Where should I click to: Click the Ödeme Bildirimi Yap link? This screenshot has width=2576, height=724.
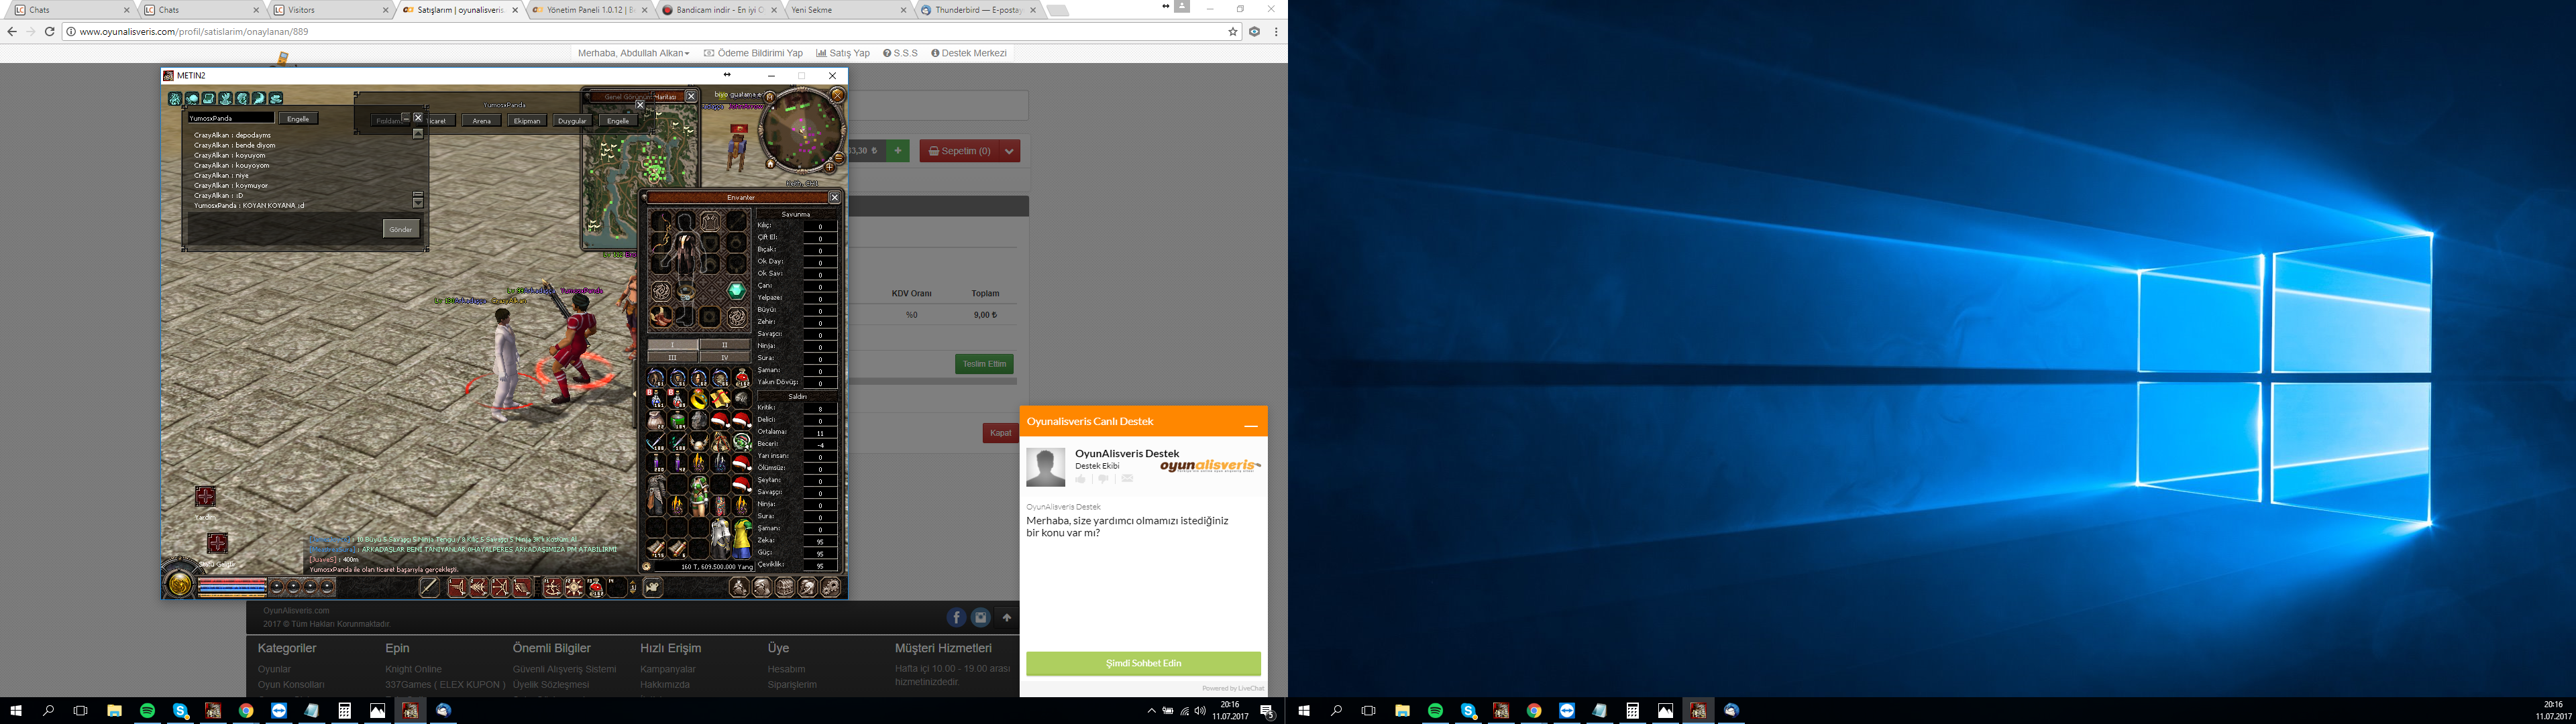tap(753, 53)
